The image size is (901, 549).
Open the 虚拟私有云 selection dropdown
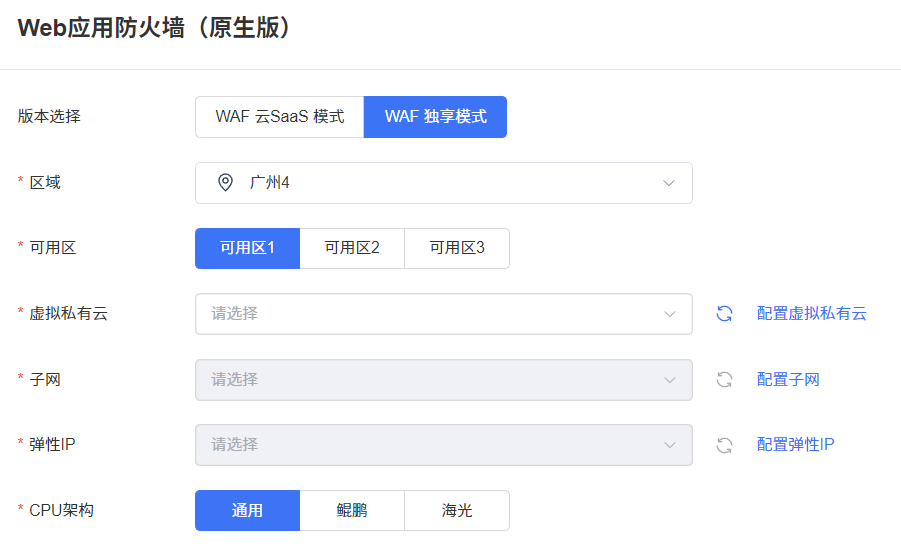444,314
